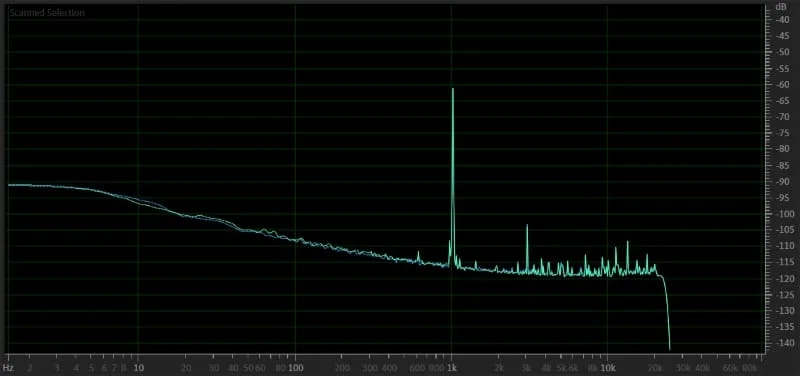
Task: Click the '20k' frequency axis label
Action: pyautogui.click(x=655, y=367)
